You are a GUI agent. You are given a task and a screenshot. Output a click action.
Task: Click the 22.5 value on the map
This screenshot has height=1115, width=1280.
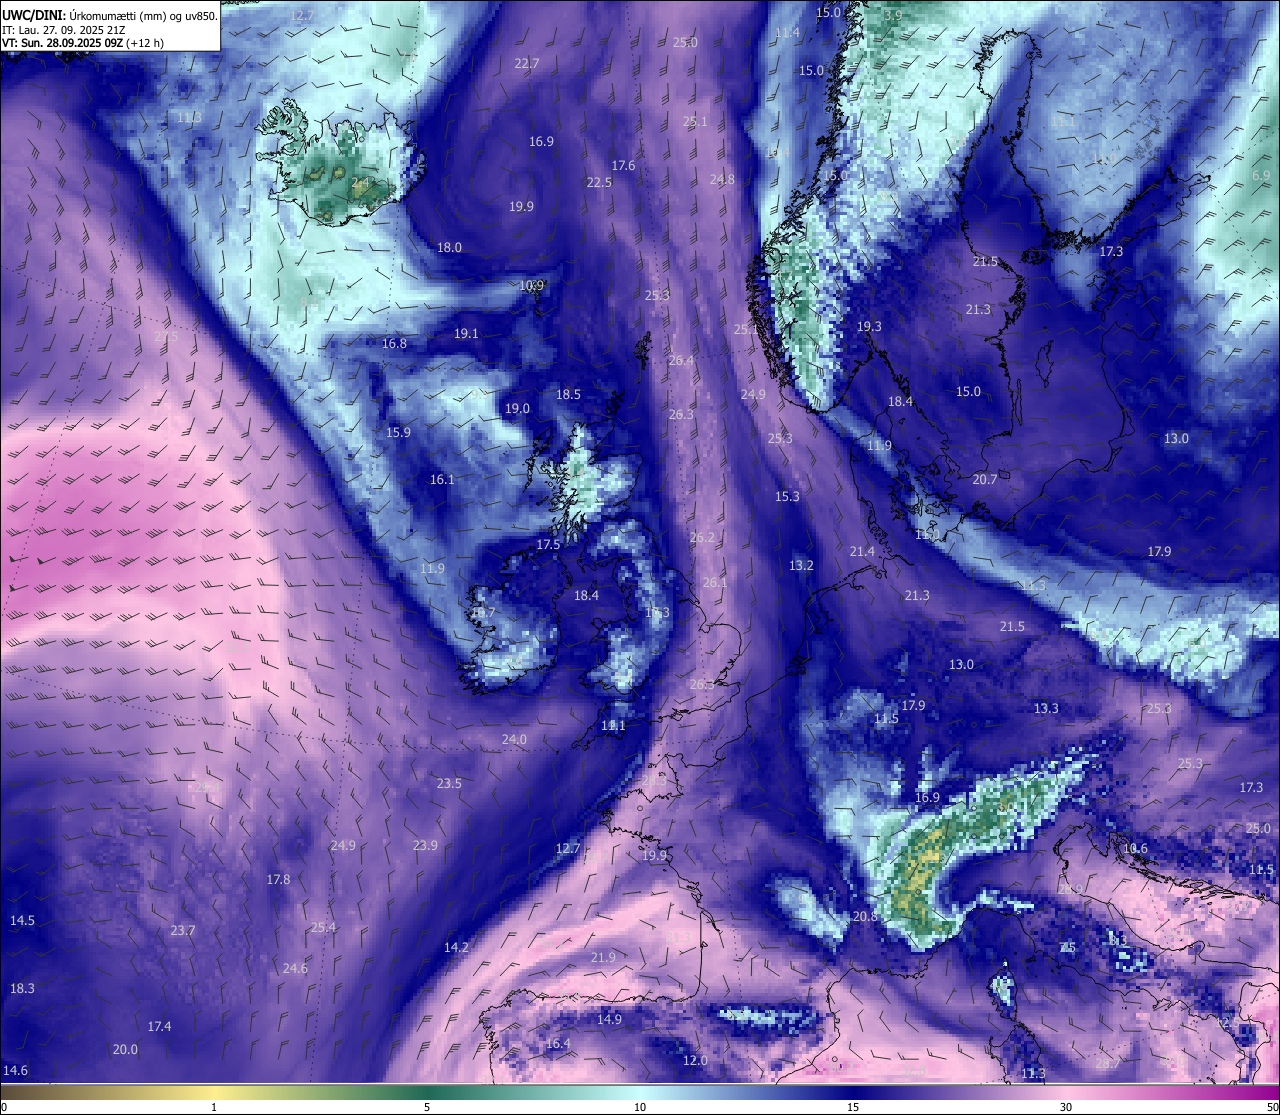599,183
